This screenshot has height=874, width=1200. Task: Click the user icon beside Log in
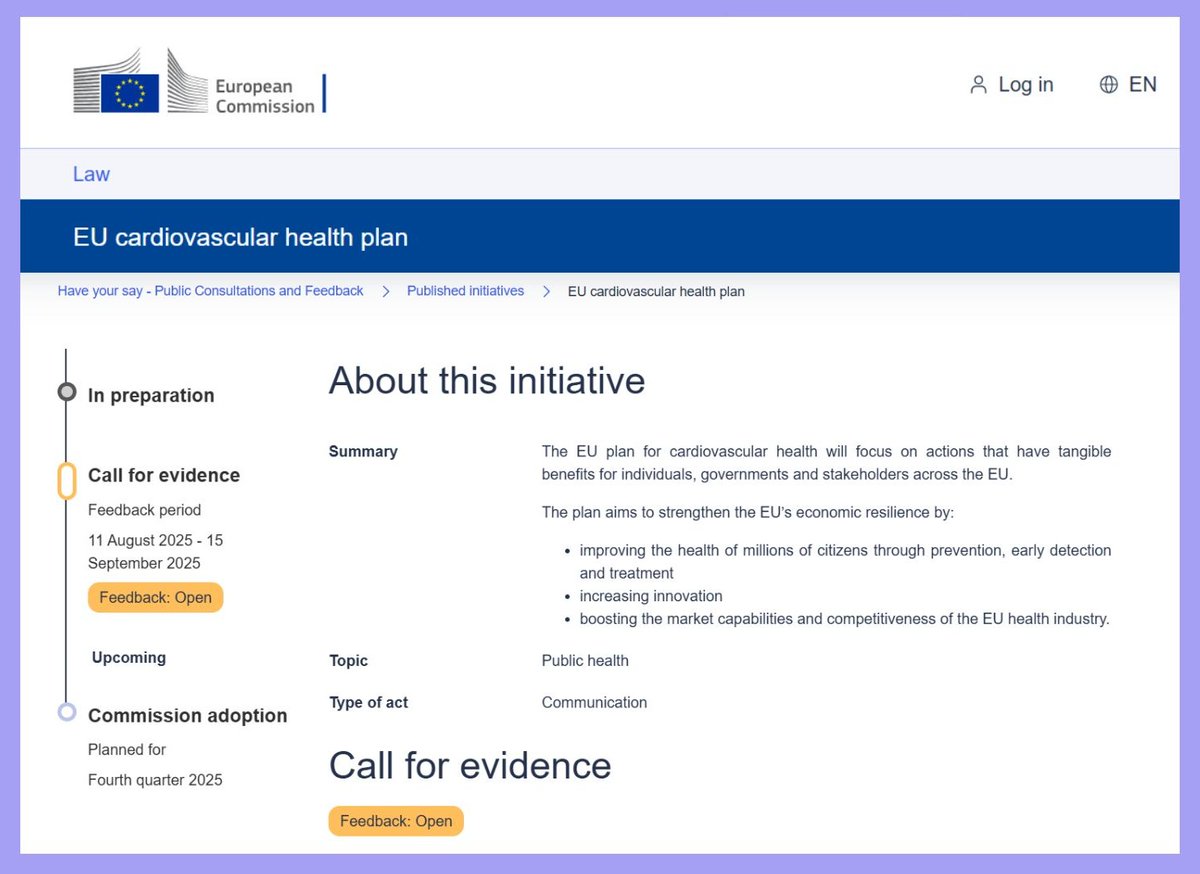[x=978, y=85]
